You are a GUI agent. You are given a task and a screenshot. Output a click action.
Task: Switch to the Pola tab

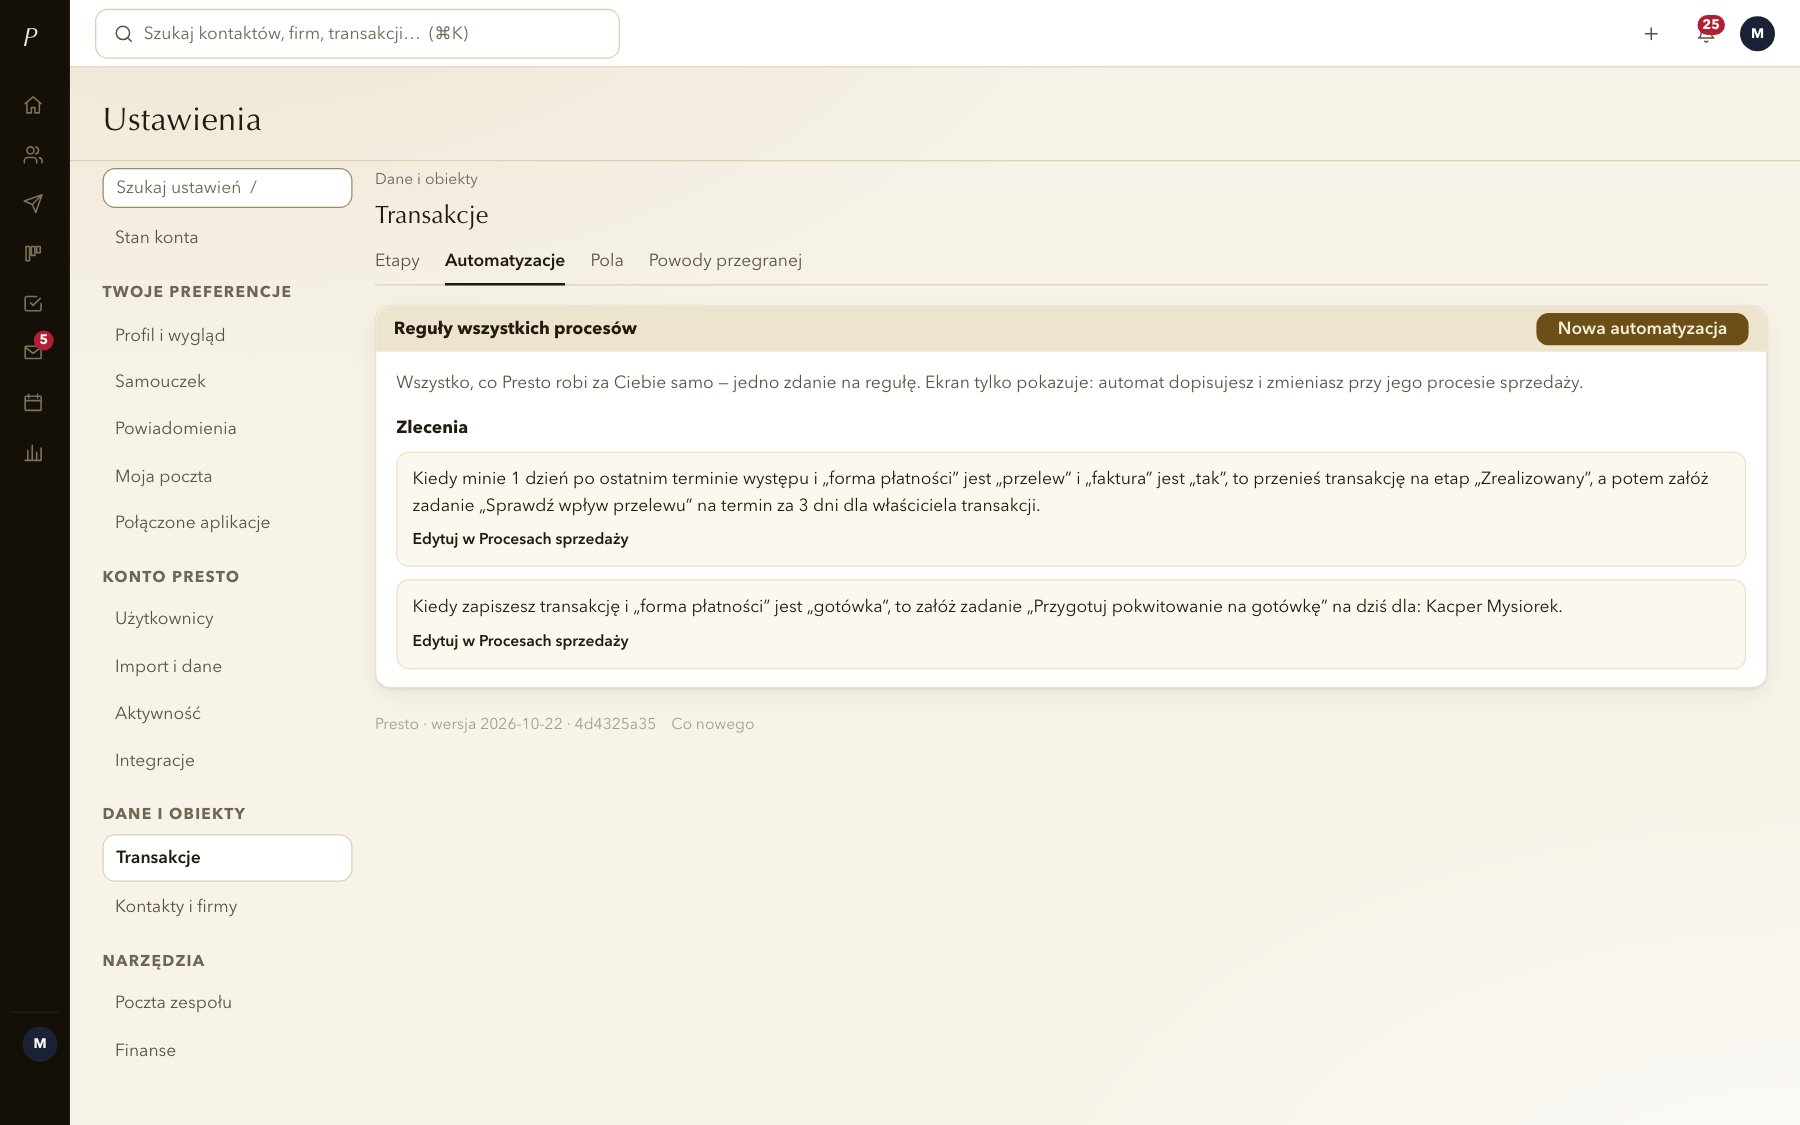click(x=606, y=260)
